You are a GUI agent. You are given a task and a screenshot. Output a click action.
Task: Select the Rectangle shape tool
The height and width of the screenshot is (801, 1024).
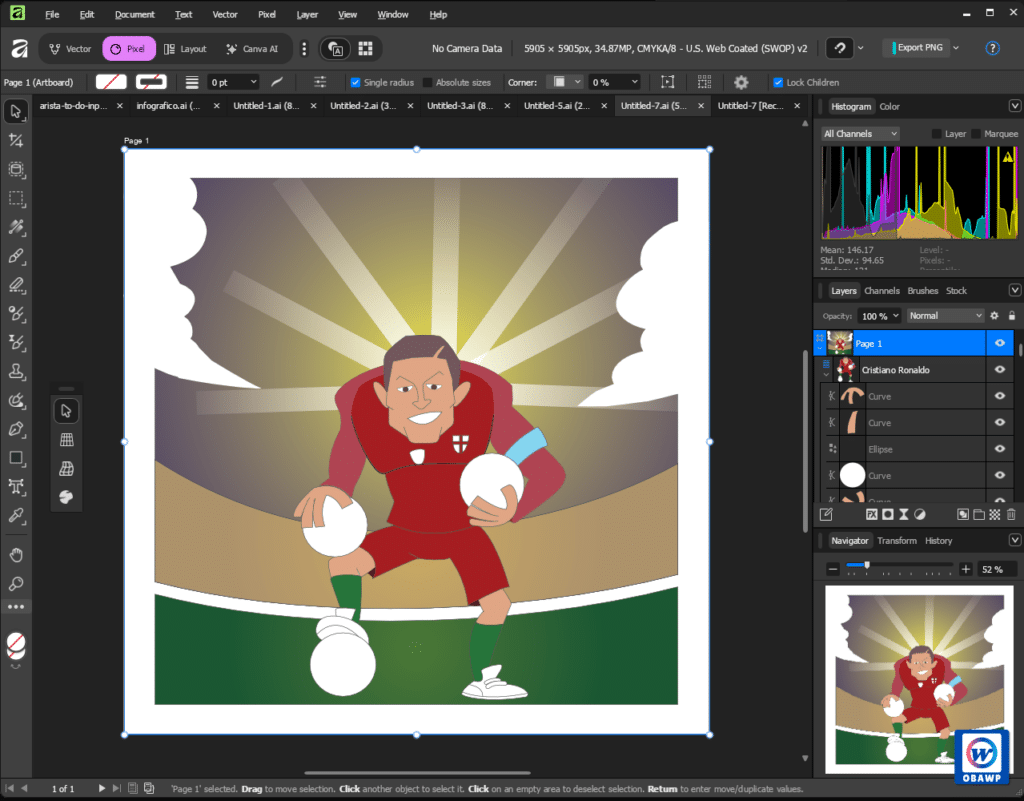[x=16, y=458]
